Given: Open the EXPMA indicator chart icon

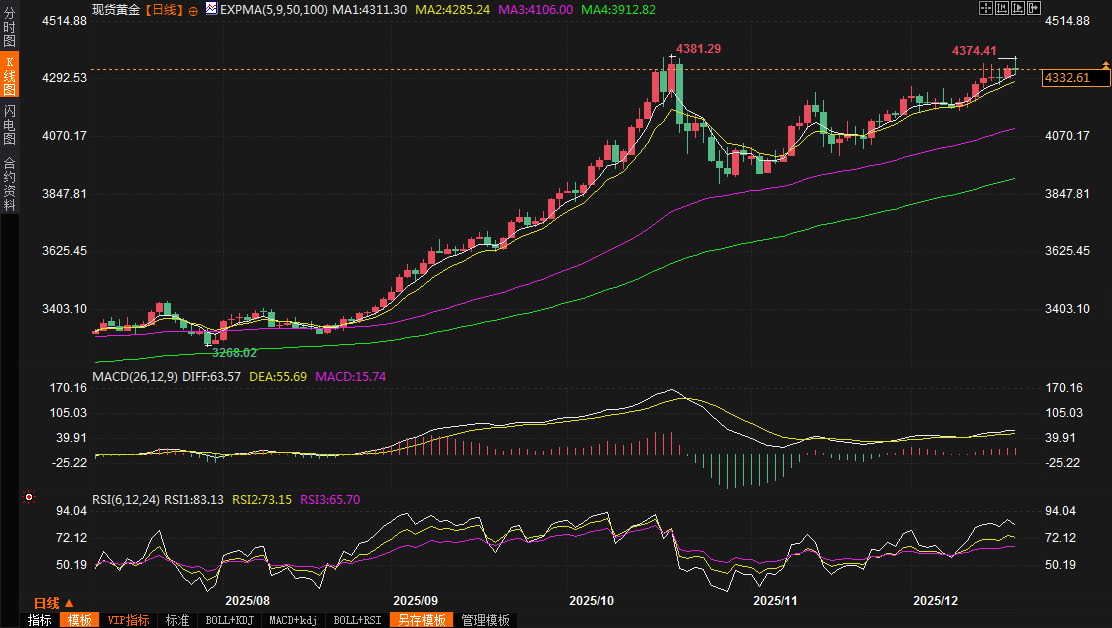Looking at the screenshot, I should 211,8.
